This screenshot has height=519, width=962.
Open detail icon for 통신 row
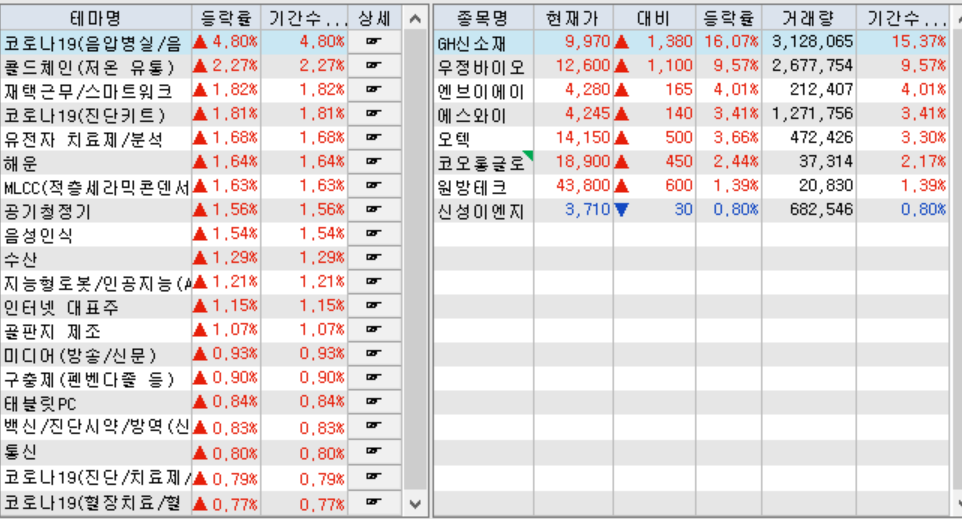pyautogui.click(x=374, y=452)
